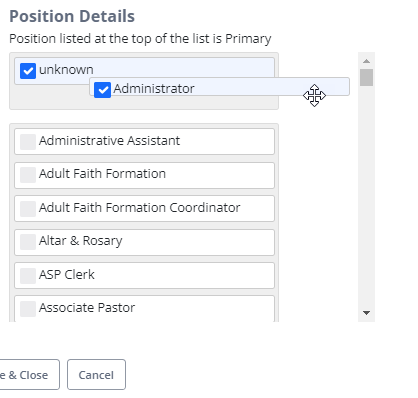Check the ASP Clerk checkbox

coord(28,276)
